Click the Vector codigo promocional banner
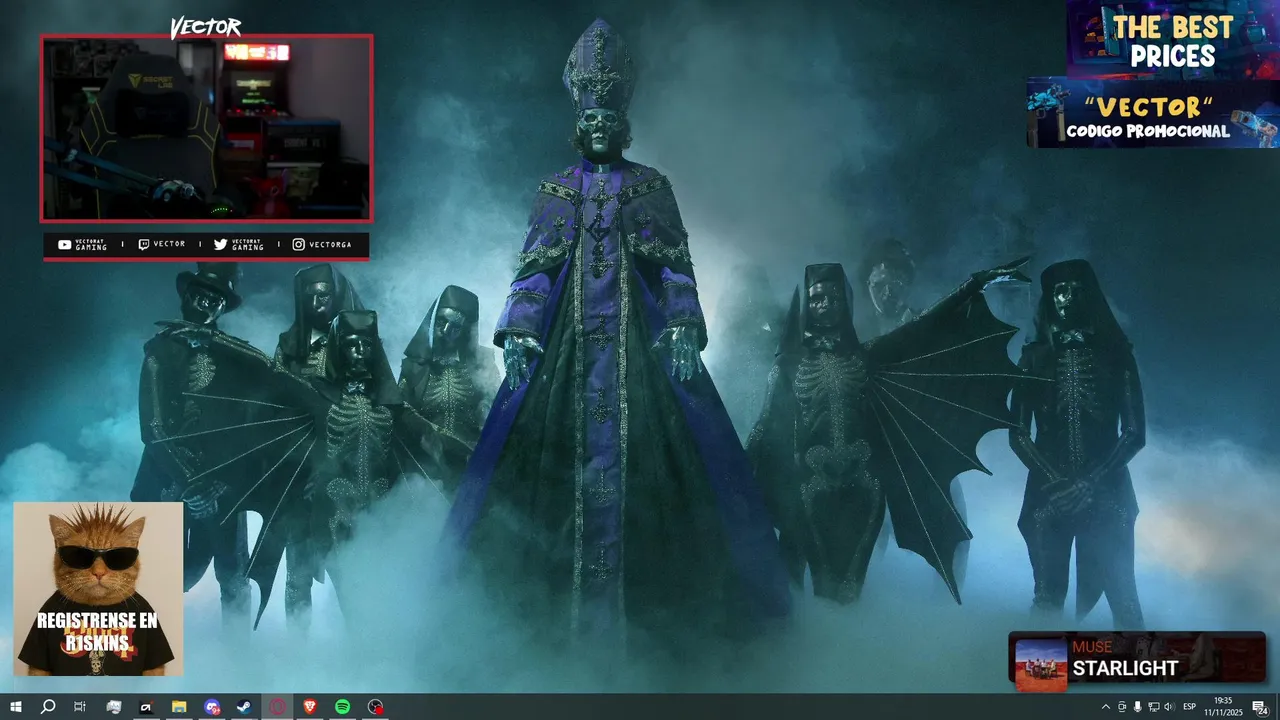This screenshot has height=720, width=1280. click(x=1153, y=114)
